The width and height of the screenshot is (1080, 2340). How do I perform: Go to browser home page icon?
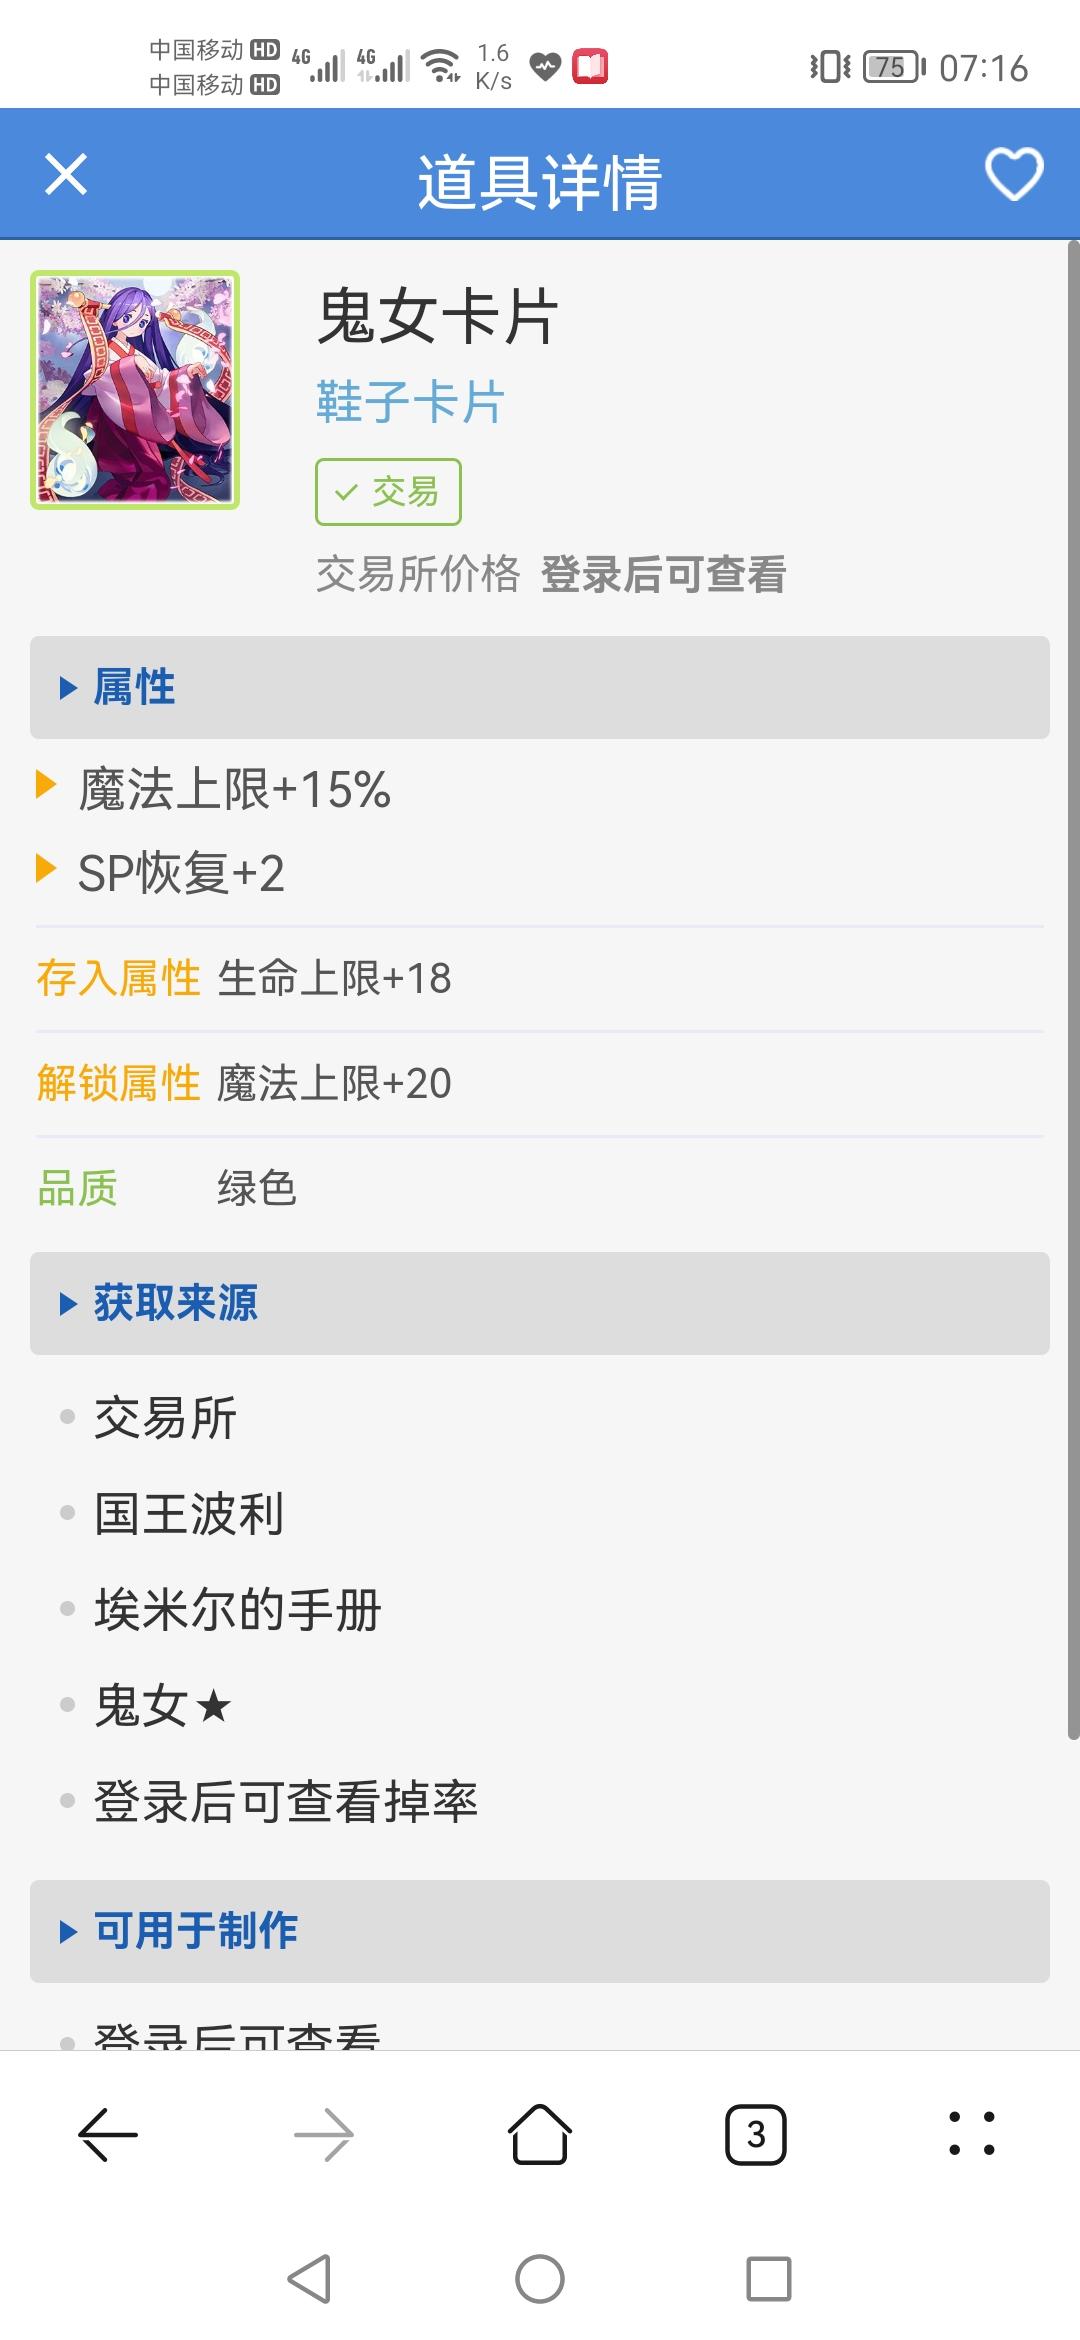(x=540, y=2135)
